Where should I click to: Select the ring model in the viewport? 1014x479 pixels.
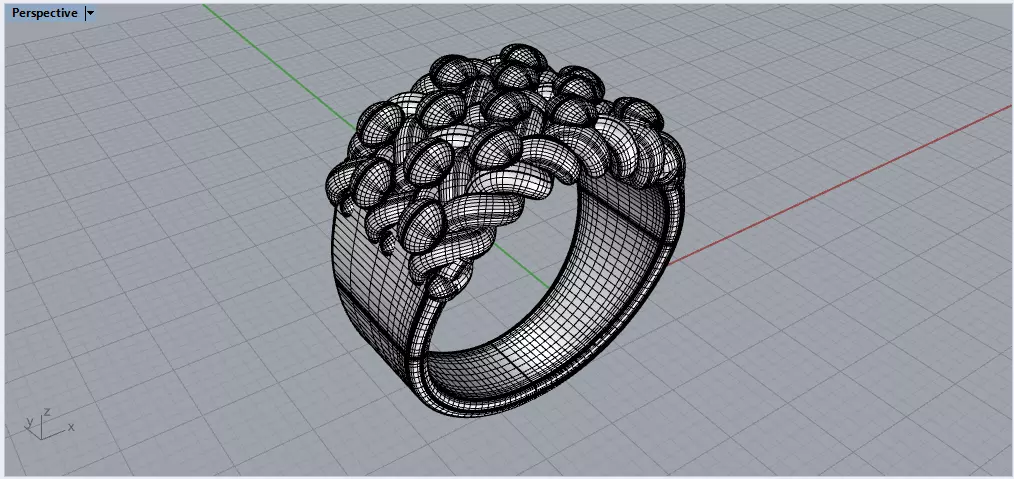506,231
